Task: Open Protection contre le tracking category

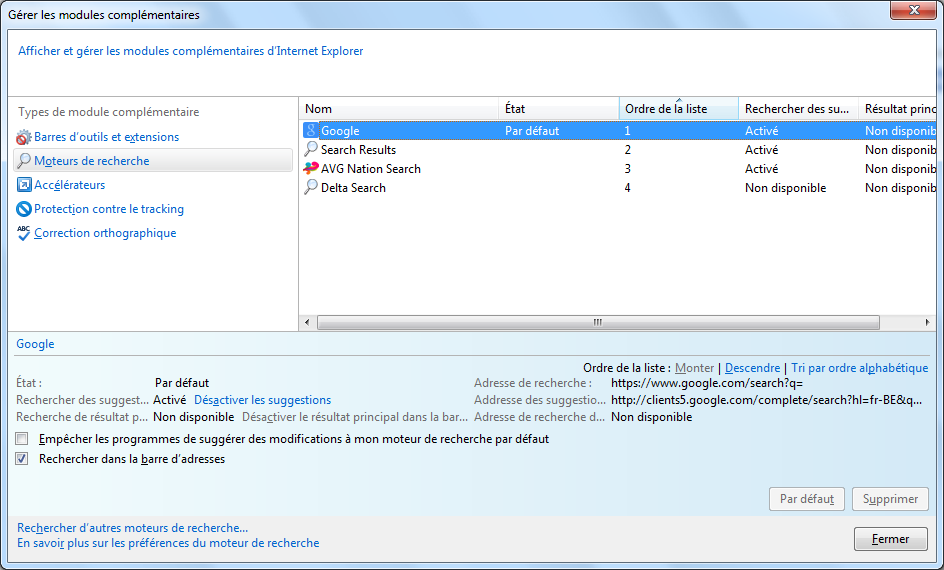Action: [109, 209]
